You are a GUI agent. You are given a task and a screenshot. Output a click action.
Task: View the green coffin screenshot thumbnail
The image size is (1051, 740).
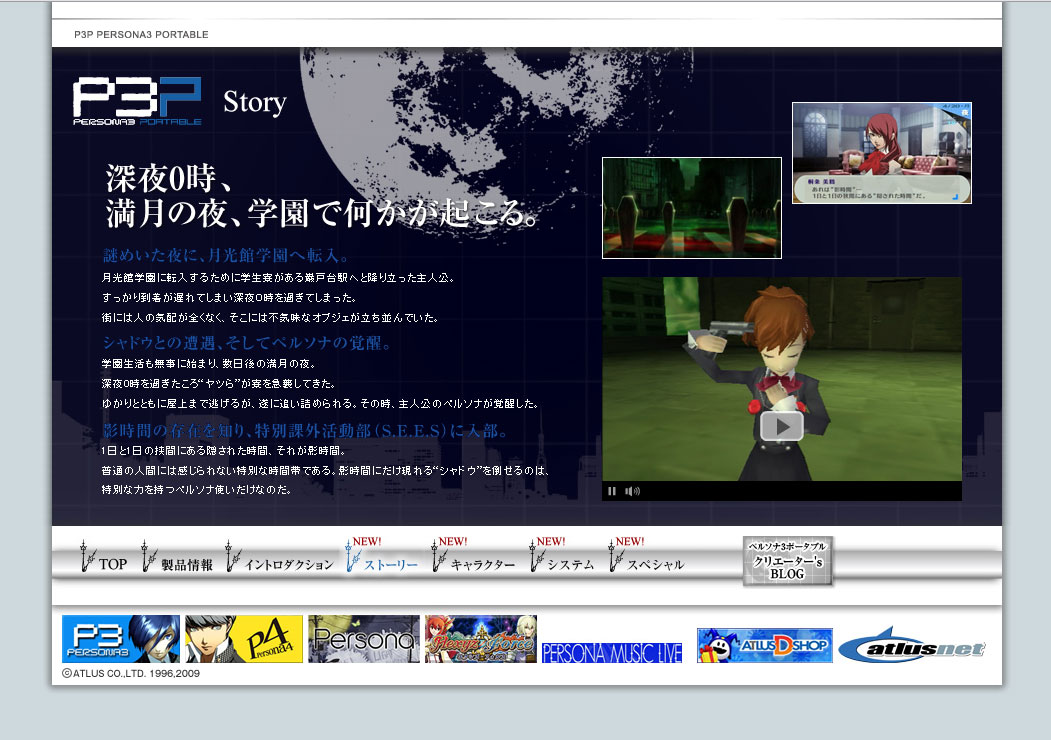(x=692, y=208)
